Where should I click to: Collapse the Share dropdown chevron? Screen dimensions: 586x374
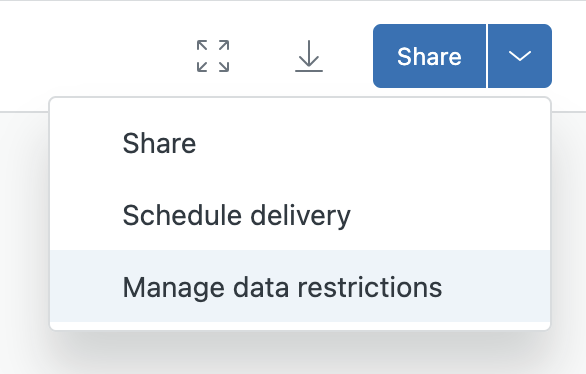pyautogui.click(x=520, y=56)
